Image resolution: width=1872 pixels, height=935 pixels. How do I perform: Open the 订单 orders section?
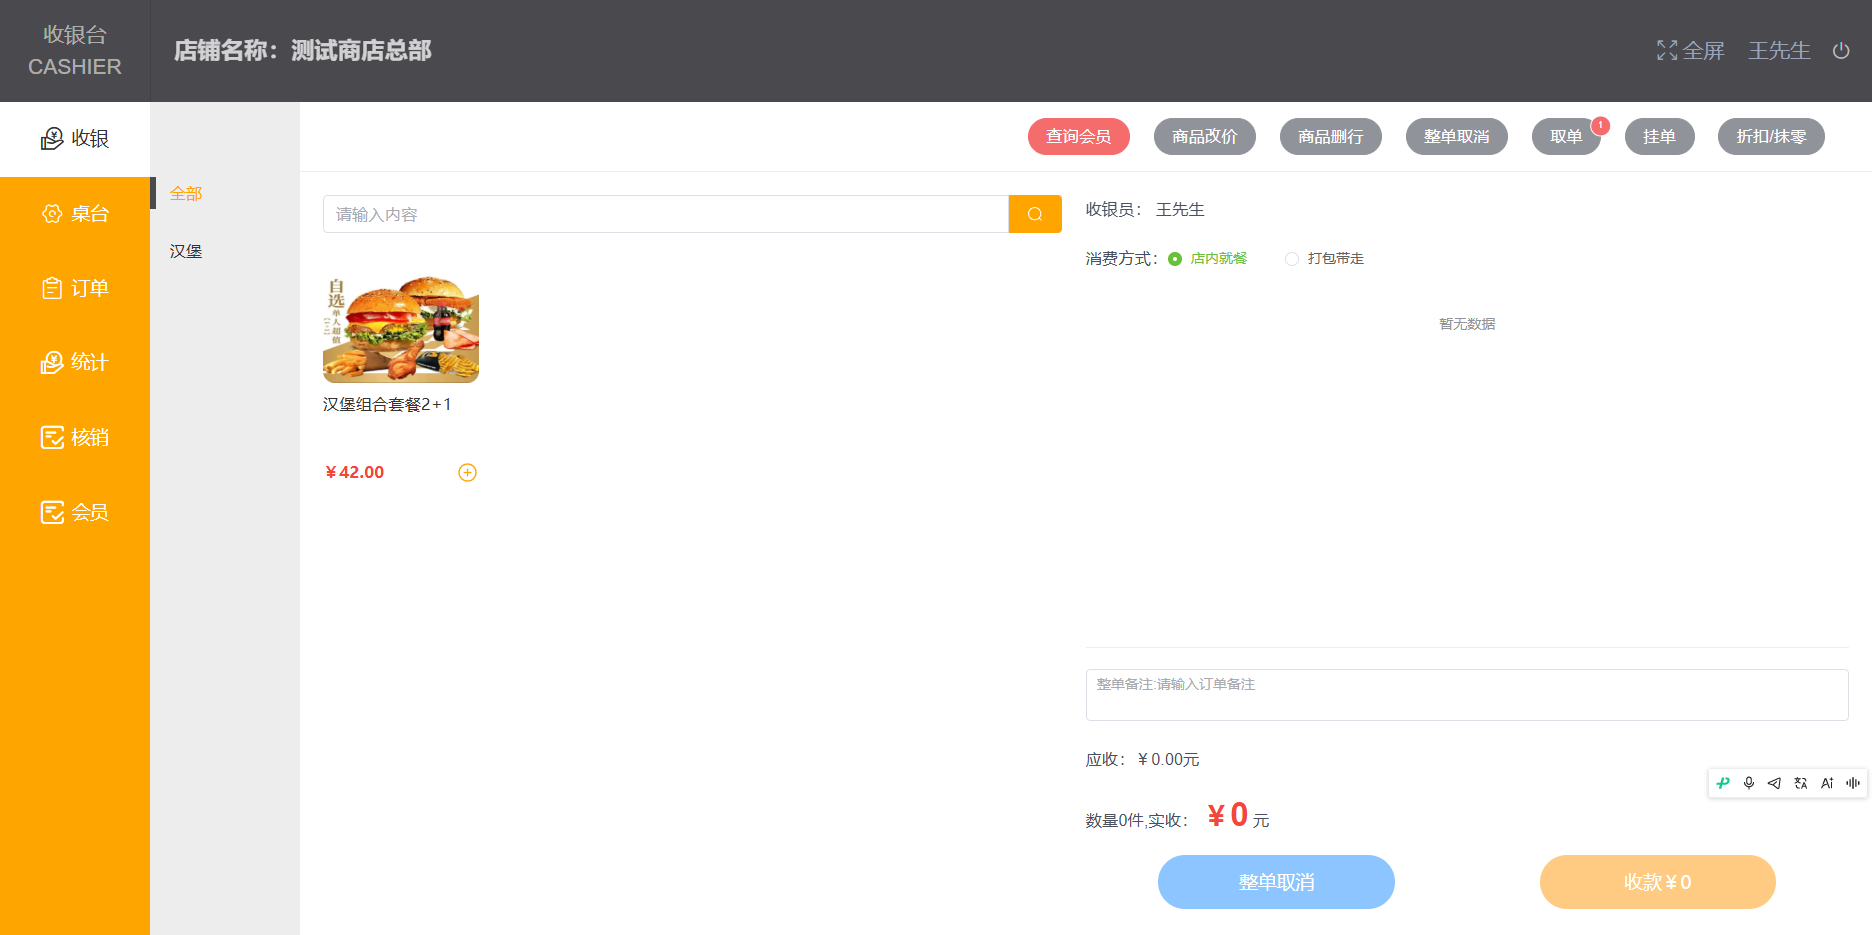click(x=75, y=288)
